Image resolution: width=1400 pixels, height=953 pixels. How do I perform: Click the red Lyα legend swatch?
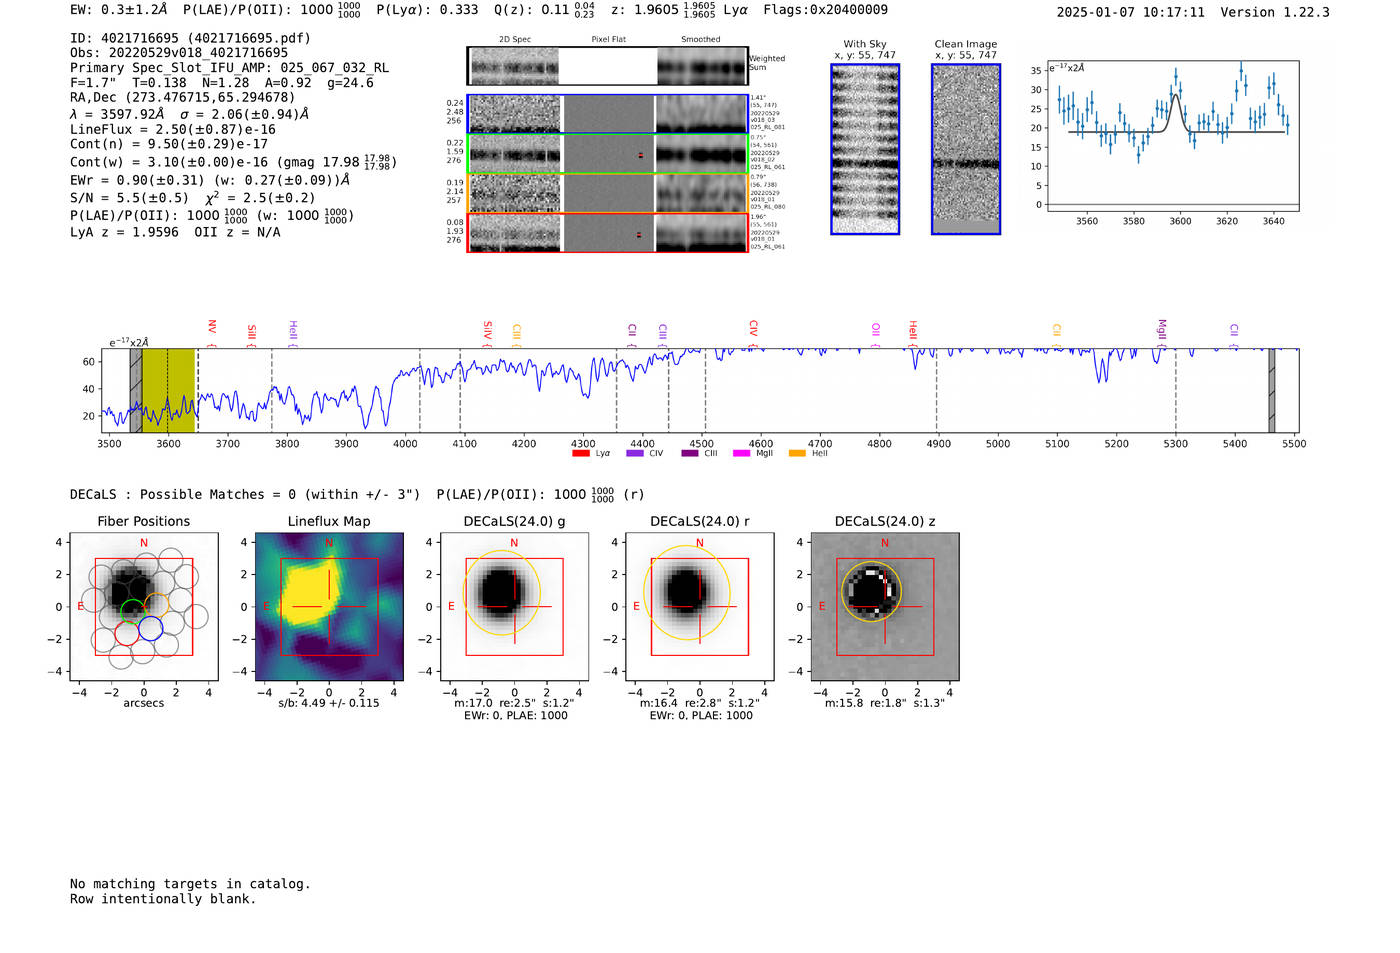(580, 454)
